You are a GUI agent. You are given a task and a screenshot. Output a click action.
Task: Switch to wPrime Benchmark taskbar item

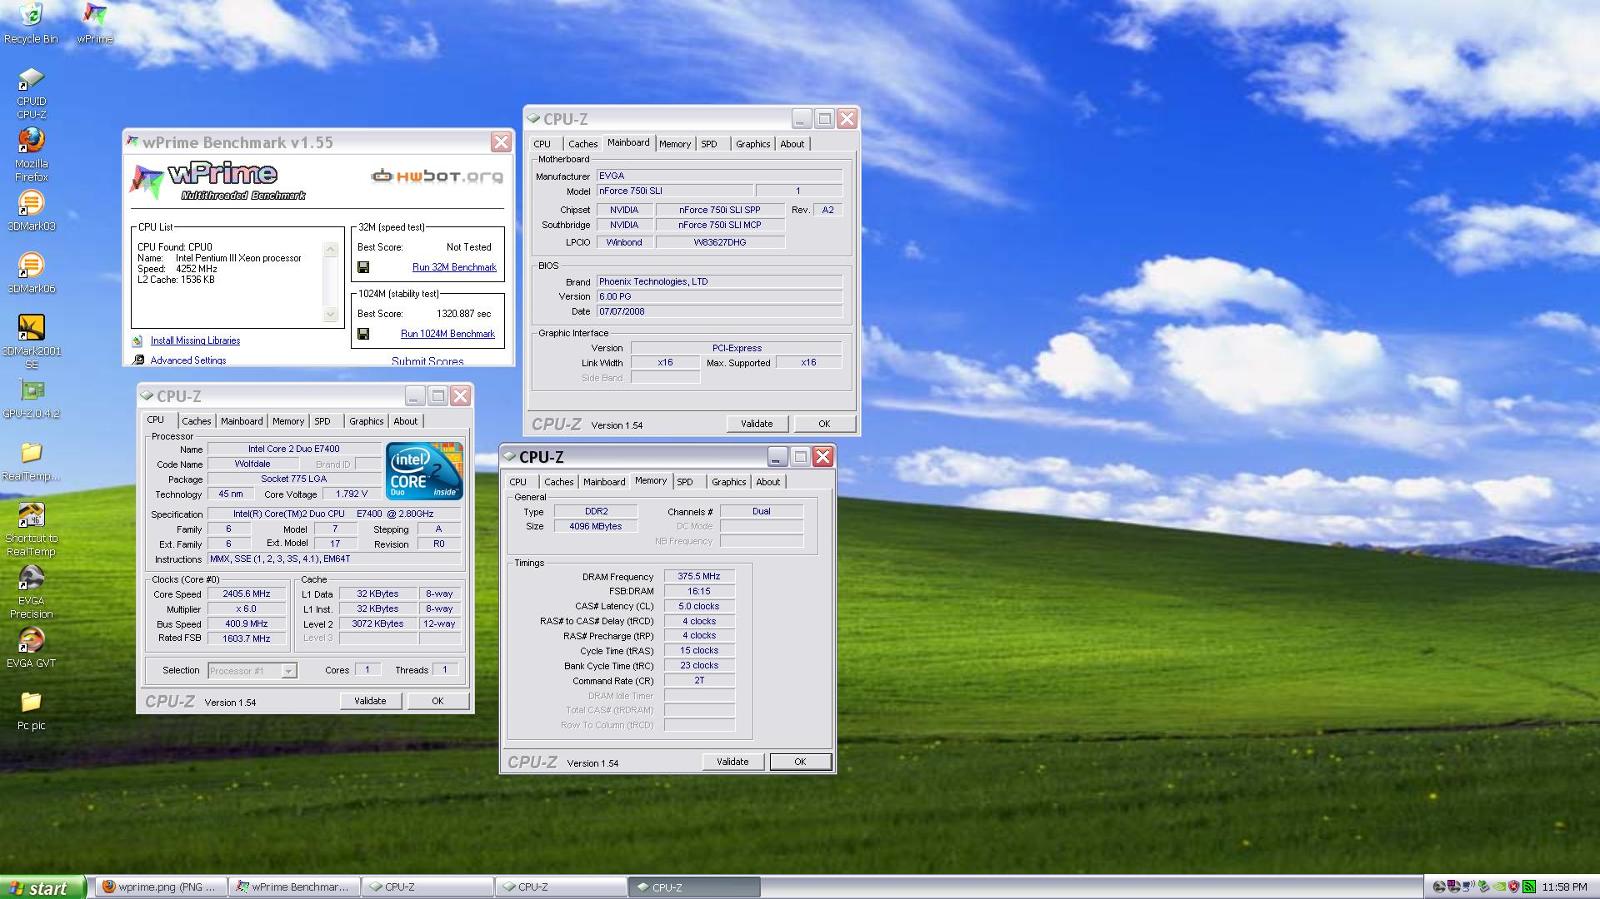293,887
